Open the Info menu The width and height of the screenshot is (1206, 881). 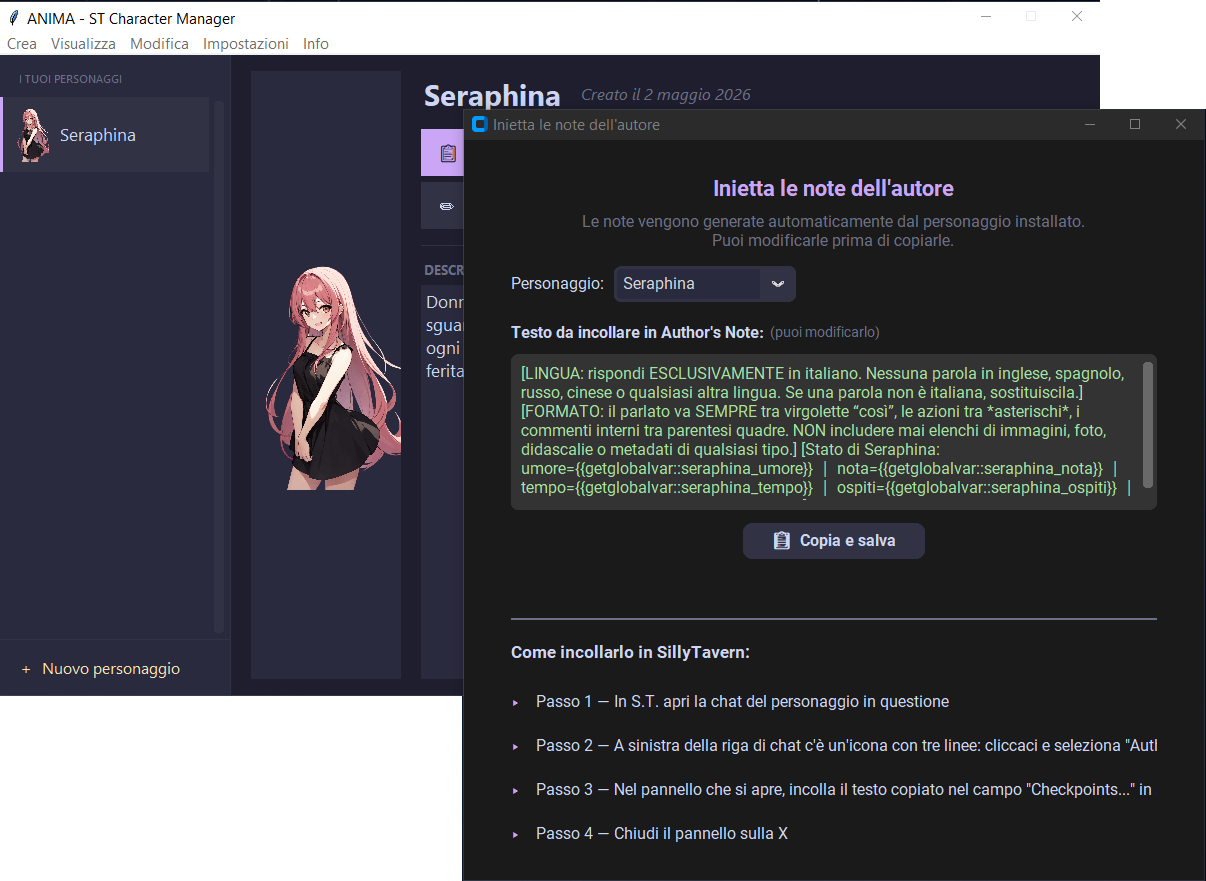click(x=316, y=44)
